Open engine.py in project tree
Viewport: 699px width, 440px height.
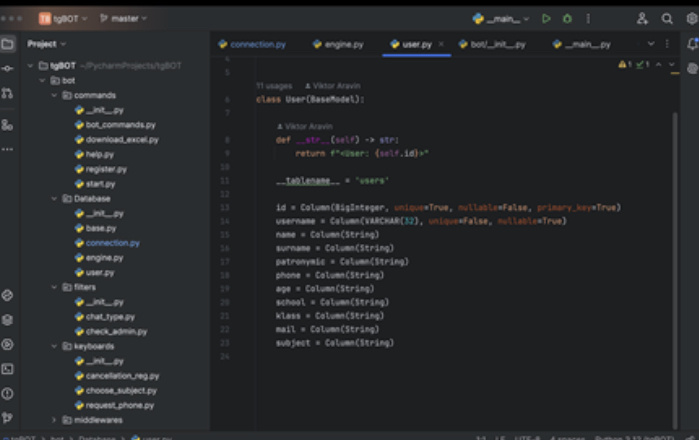pyautogui.click(x=99, y=258)
